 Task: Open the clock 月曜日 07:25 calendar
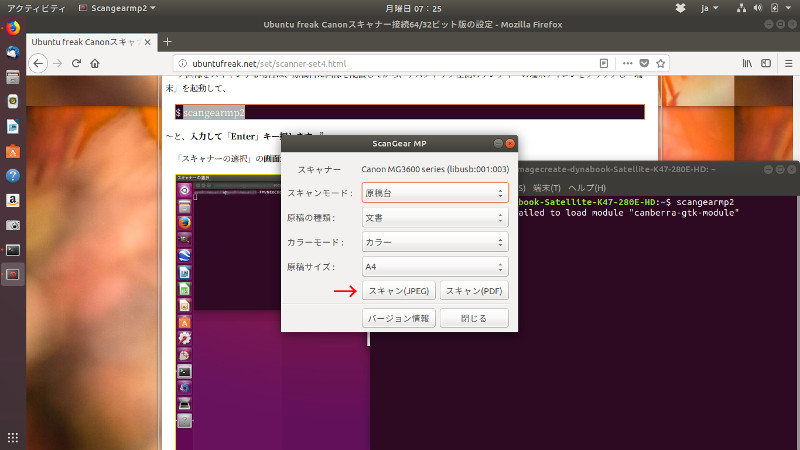[413, 8]
